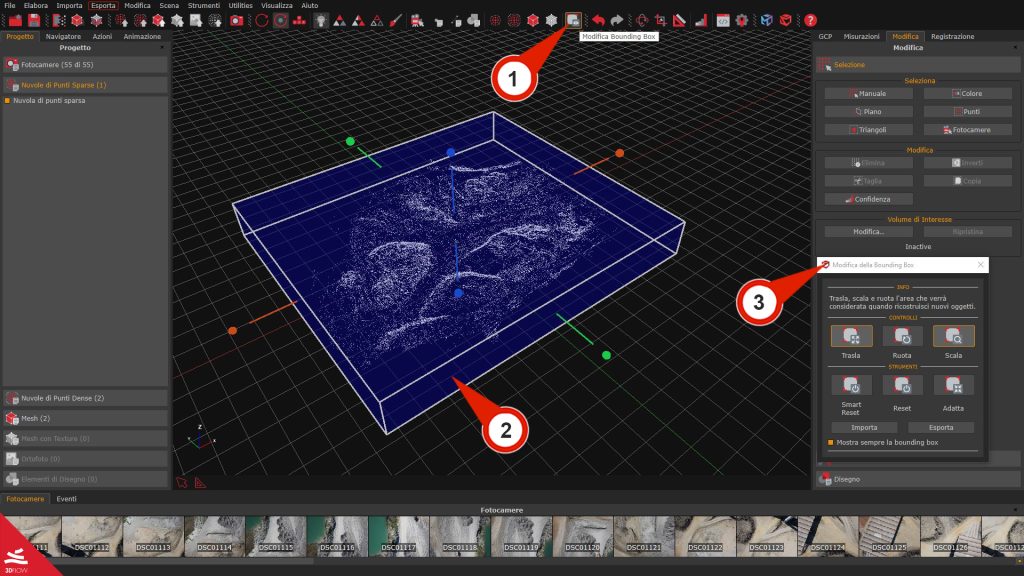Click the Colore selection button

pyautogui.click(x=968, y=93)
